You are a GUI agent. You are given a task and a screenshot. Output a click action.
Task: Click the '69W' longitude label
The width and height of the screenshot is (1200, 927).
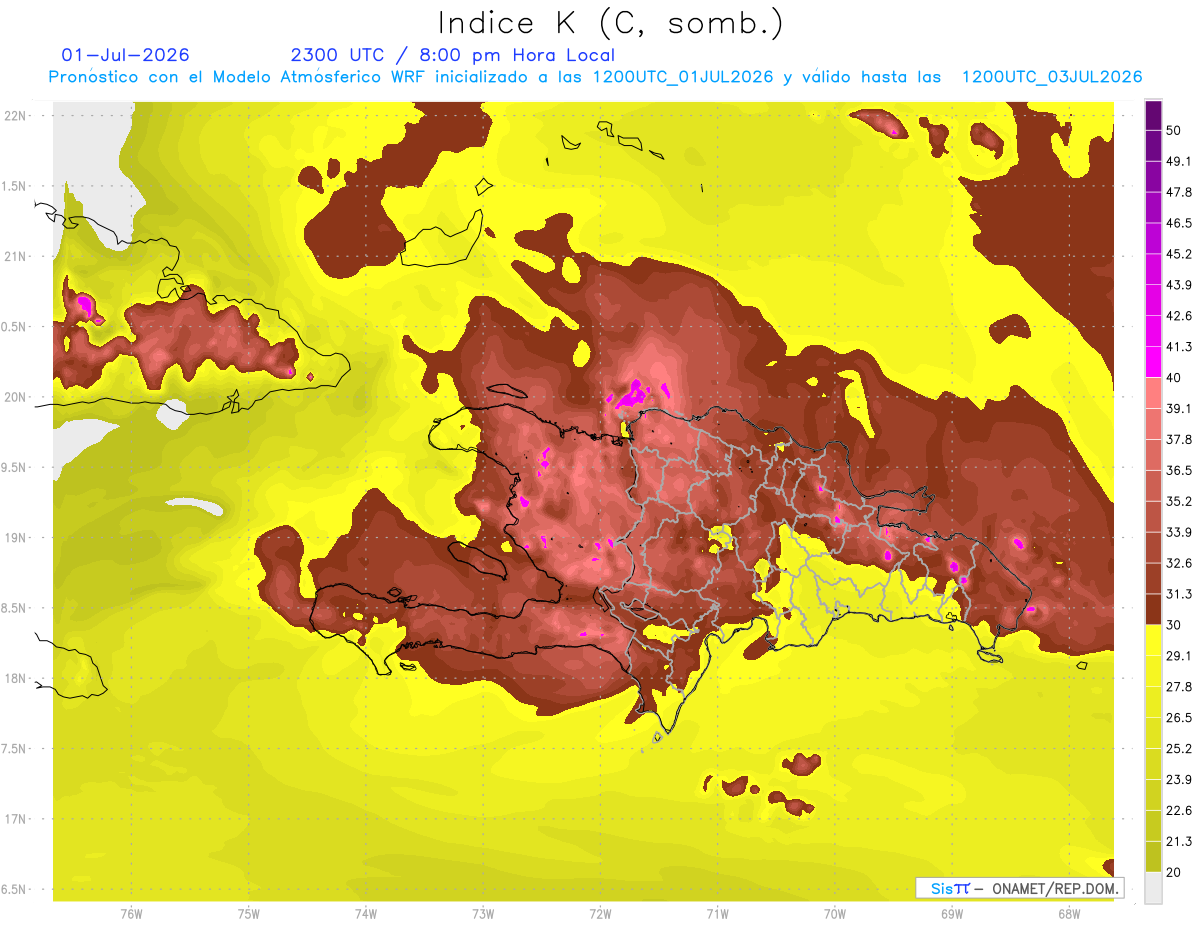pyautogui.click(x=951, y=914)
